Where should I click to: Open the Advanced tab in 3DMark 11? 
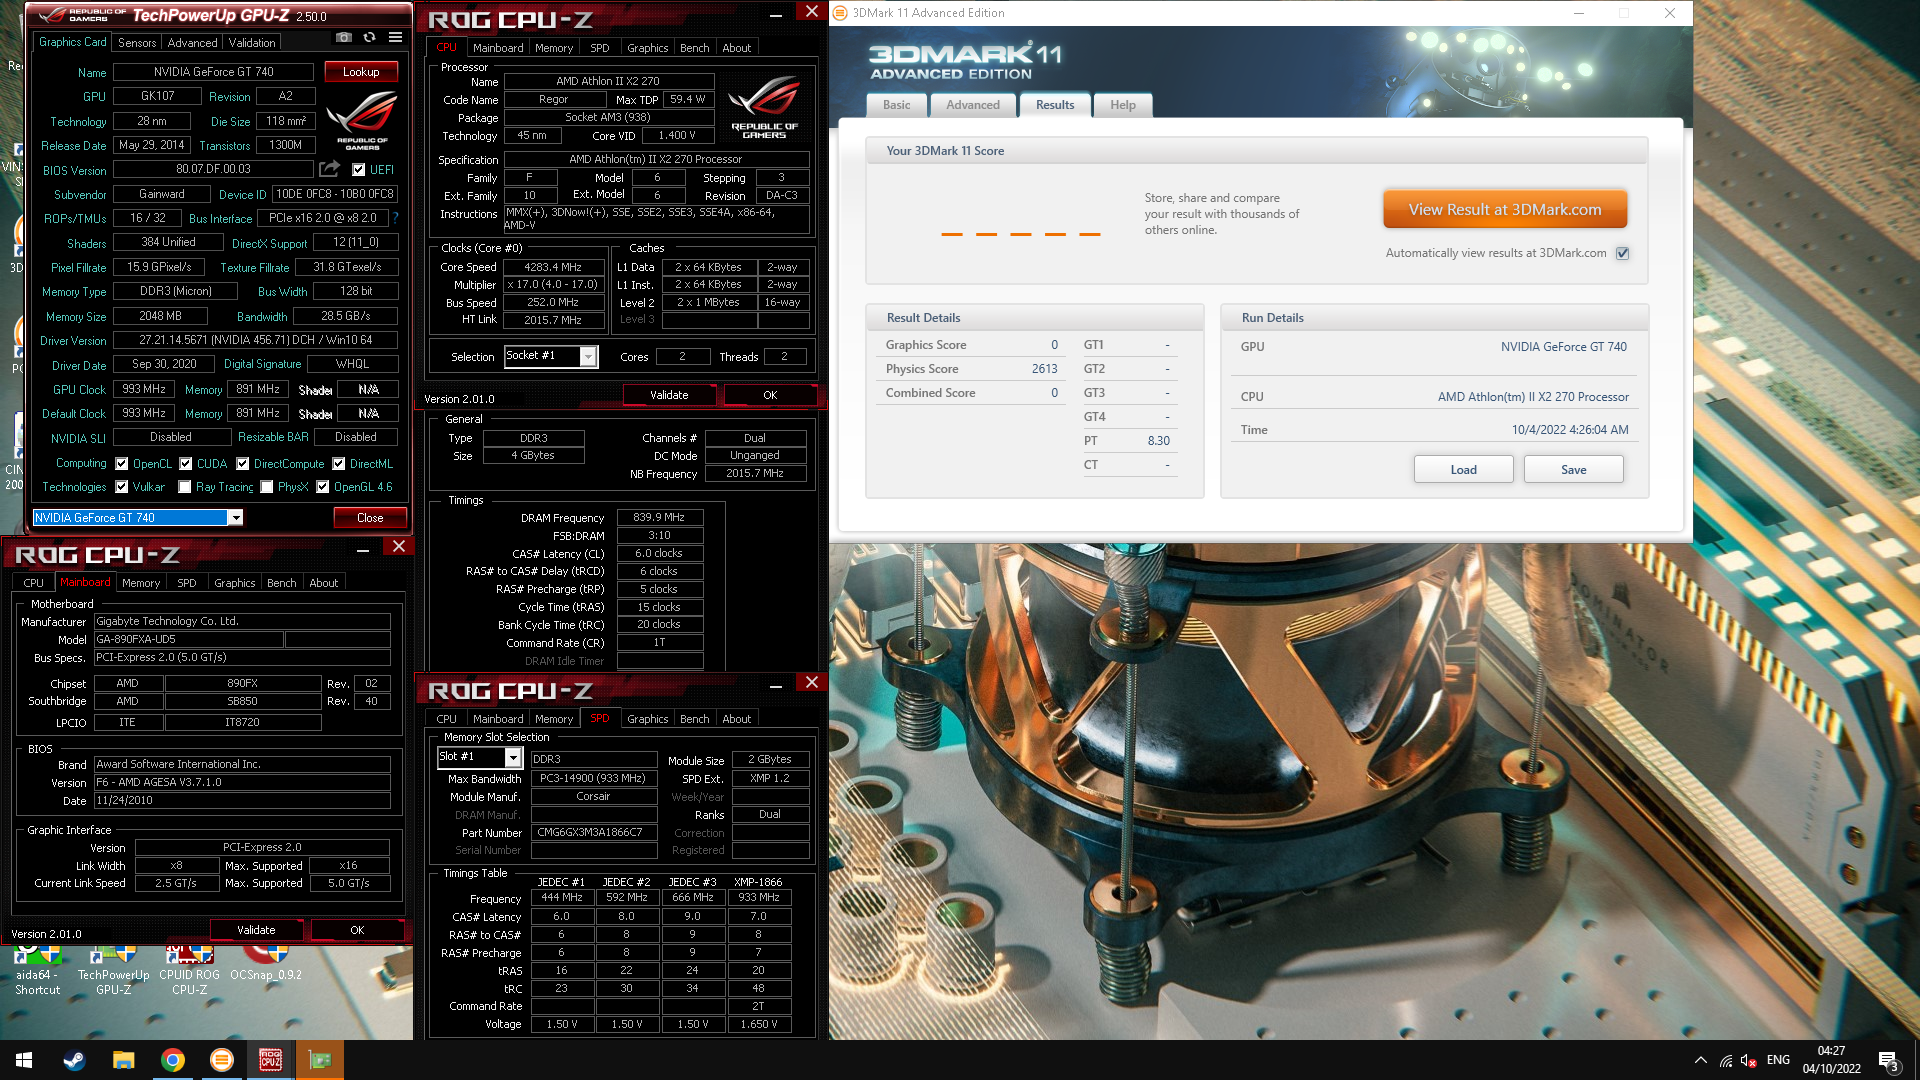tap(973, 105)
